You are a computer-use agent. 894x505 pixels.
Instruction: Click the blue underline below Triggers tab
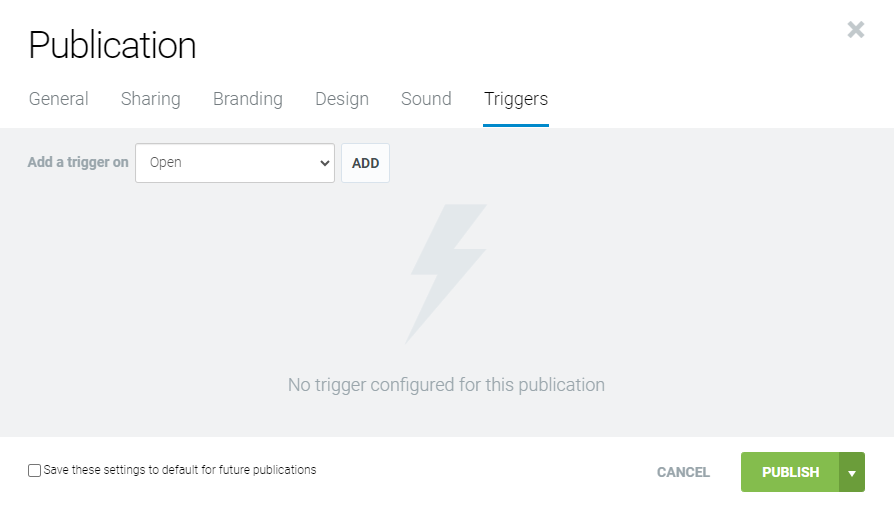pos(515,125)
